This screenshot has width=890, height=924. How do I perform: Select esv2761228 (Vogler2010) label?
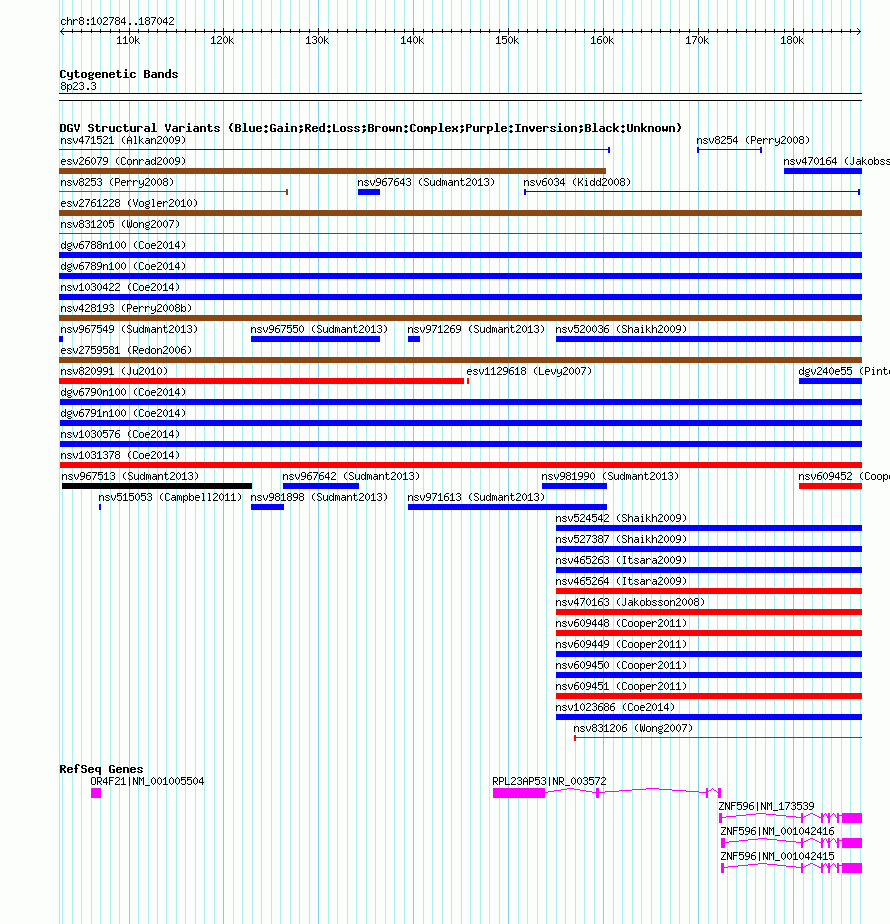(129, 203)
